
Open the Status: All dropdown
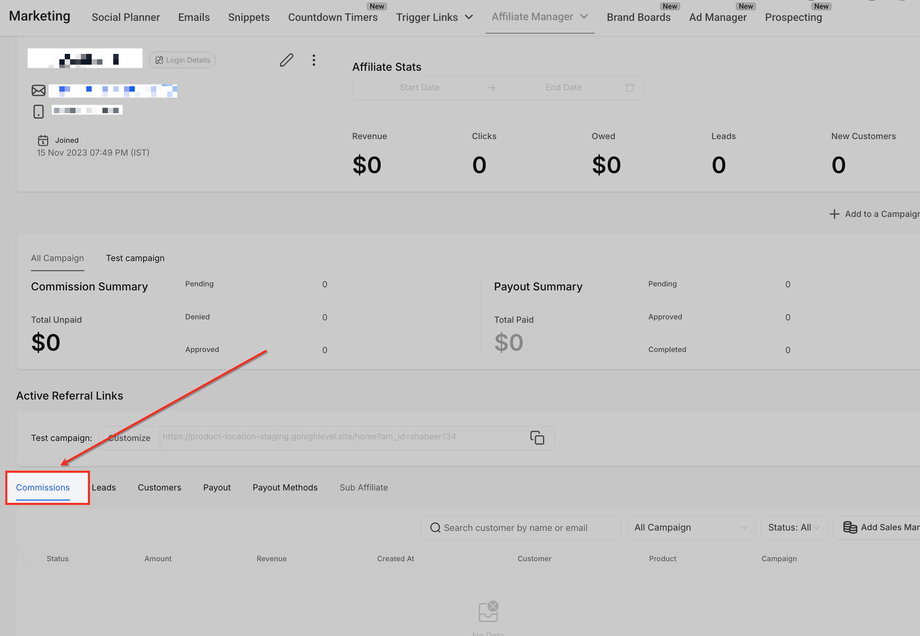tap(796, 528)
